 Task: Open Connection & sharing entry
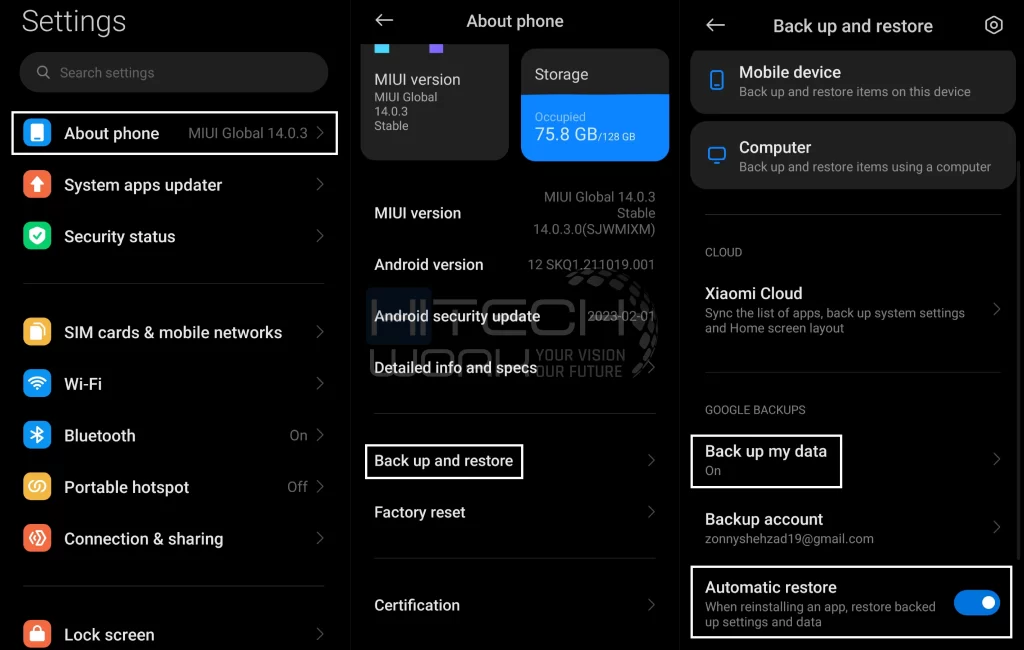pos(174,538)
